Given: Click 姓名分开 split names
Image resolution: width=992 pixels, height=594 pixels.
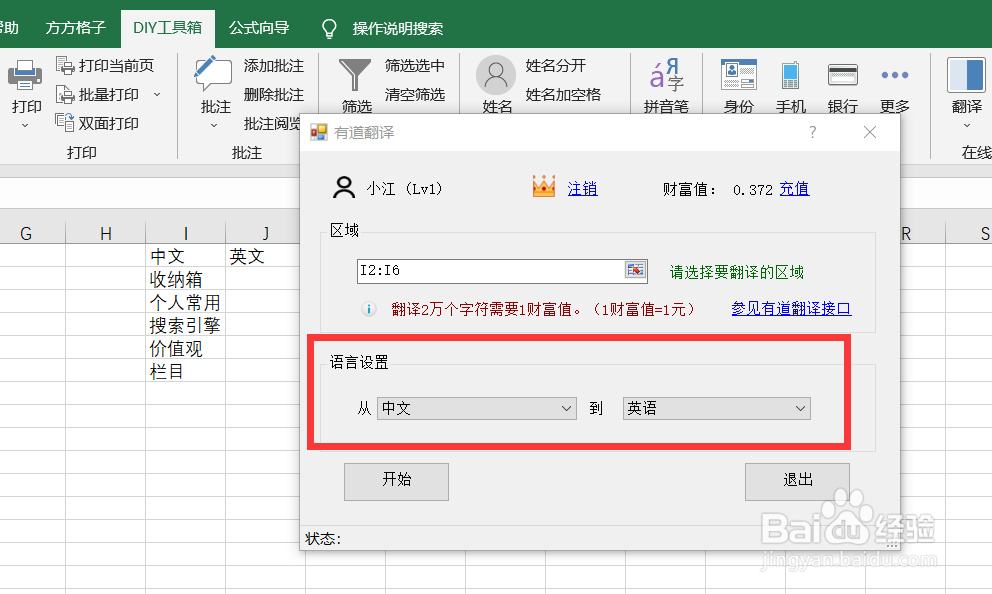Looking at the screenshot, I should (555, 66).
